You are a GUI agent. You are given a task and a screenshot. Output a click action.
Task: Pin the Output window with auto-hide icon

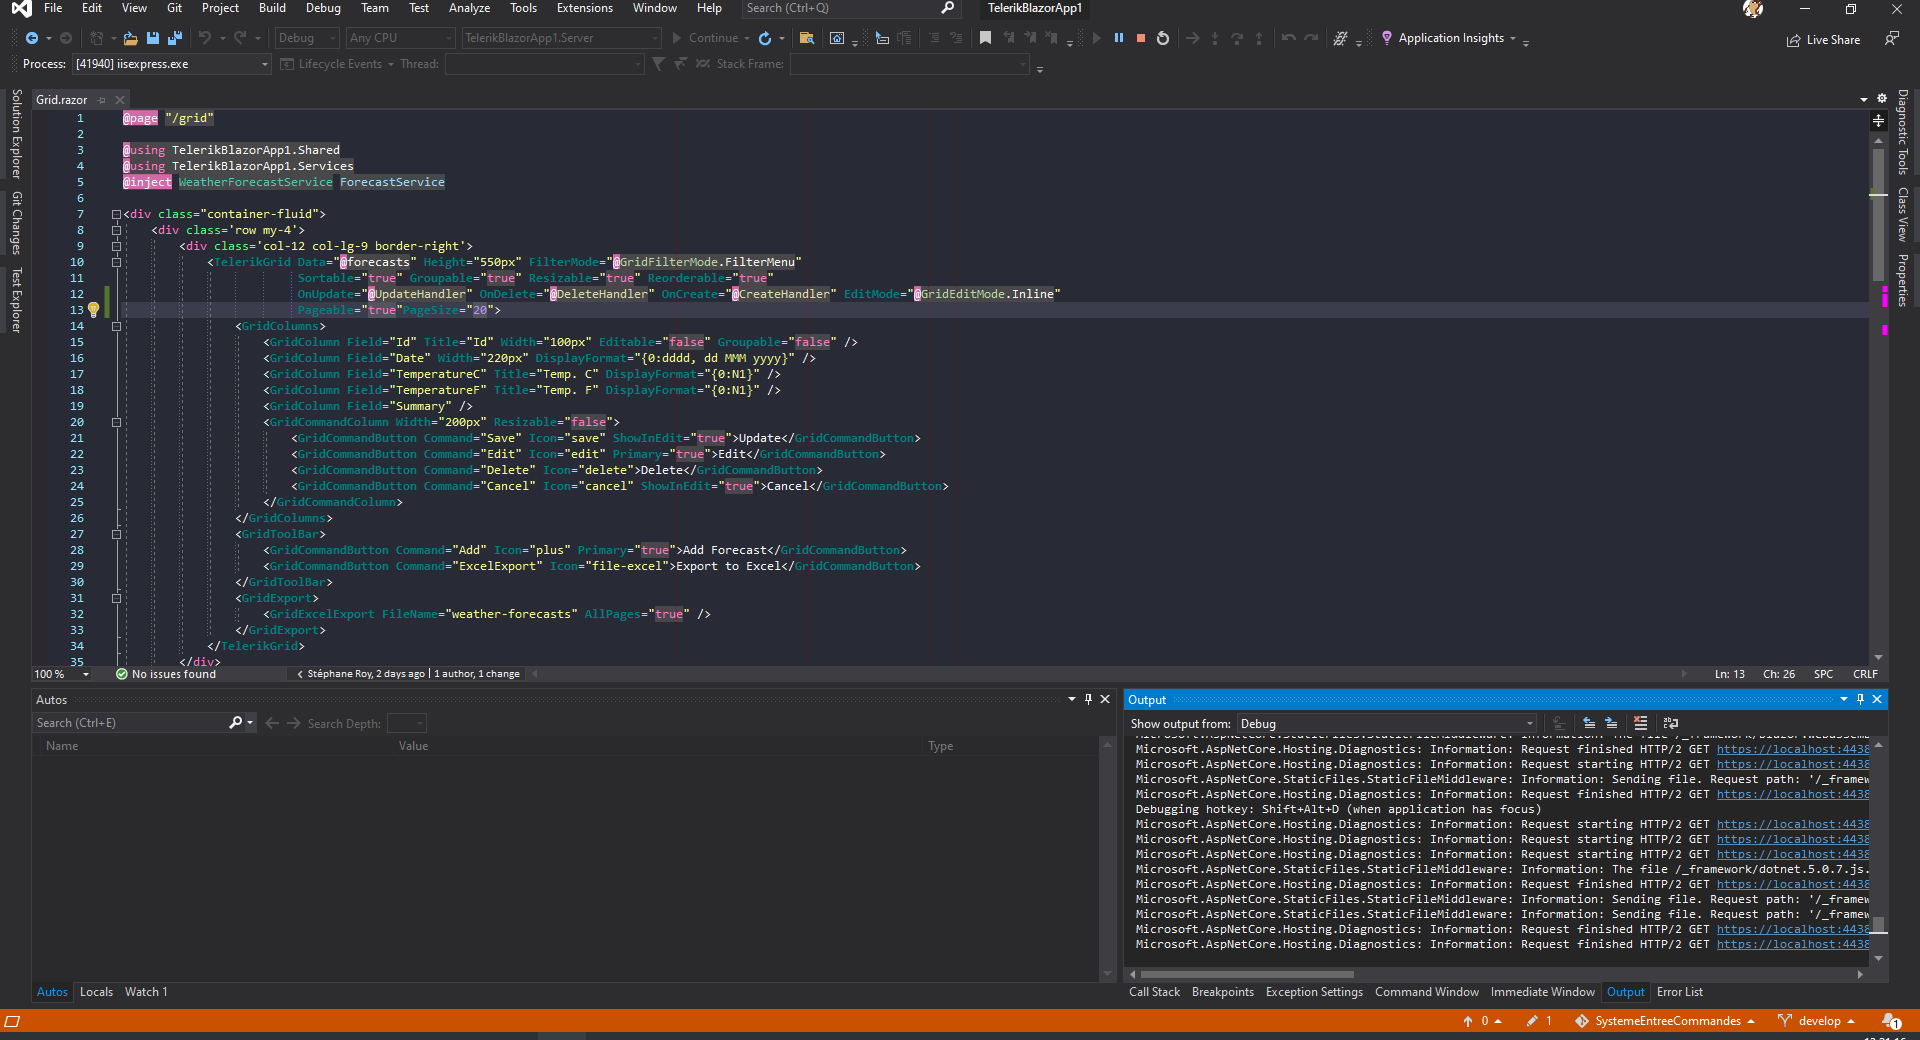coord(1860,699)
